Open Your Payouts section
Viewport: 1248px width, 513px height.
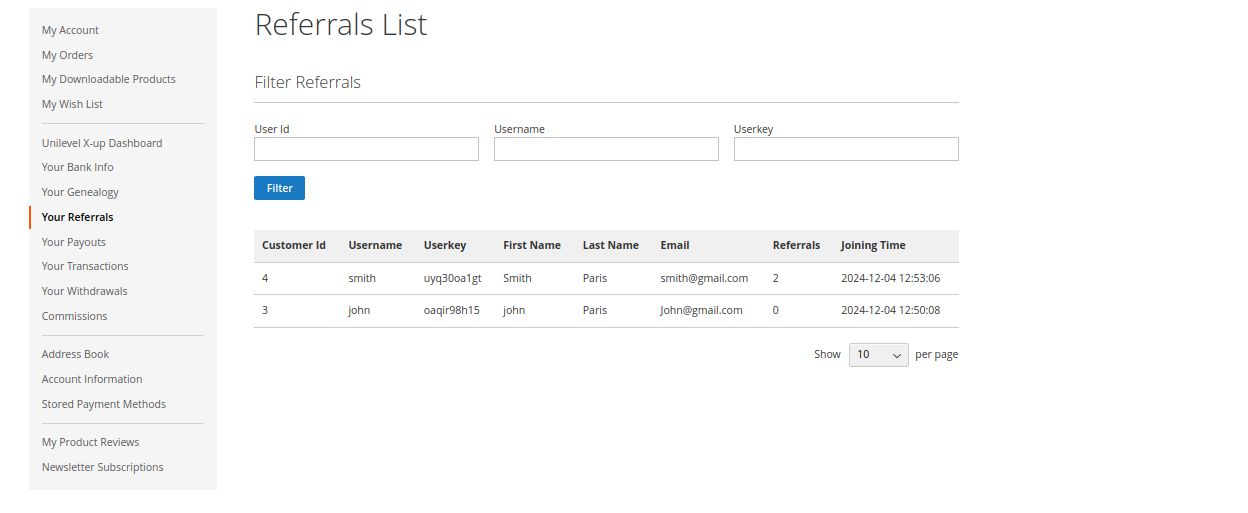[73, 242]
